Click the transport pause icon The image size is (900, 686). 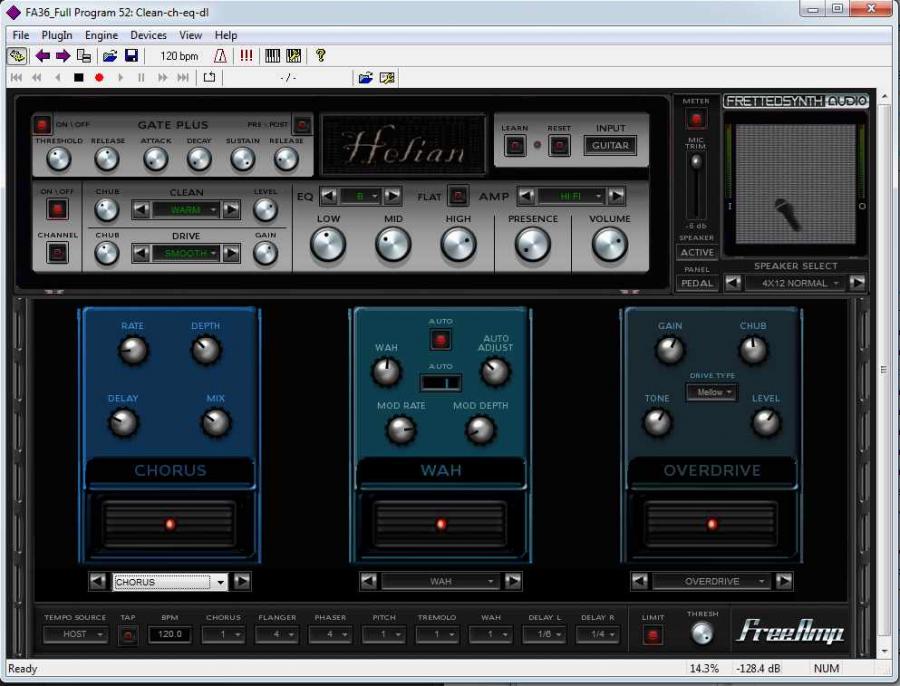pos(141,77)
